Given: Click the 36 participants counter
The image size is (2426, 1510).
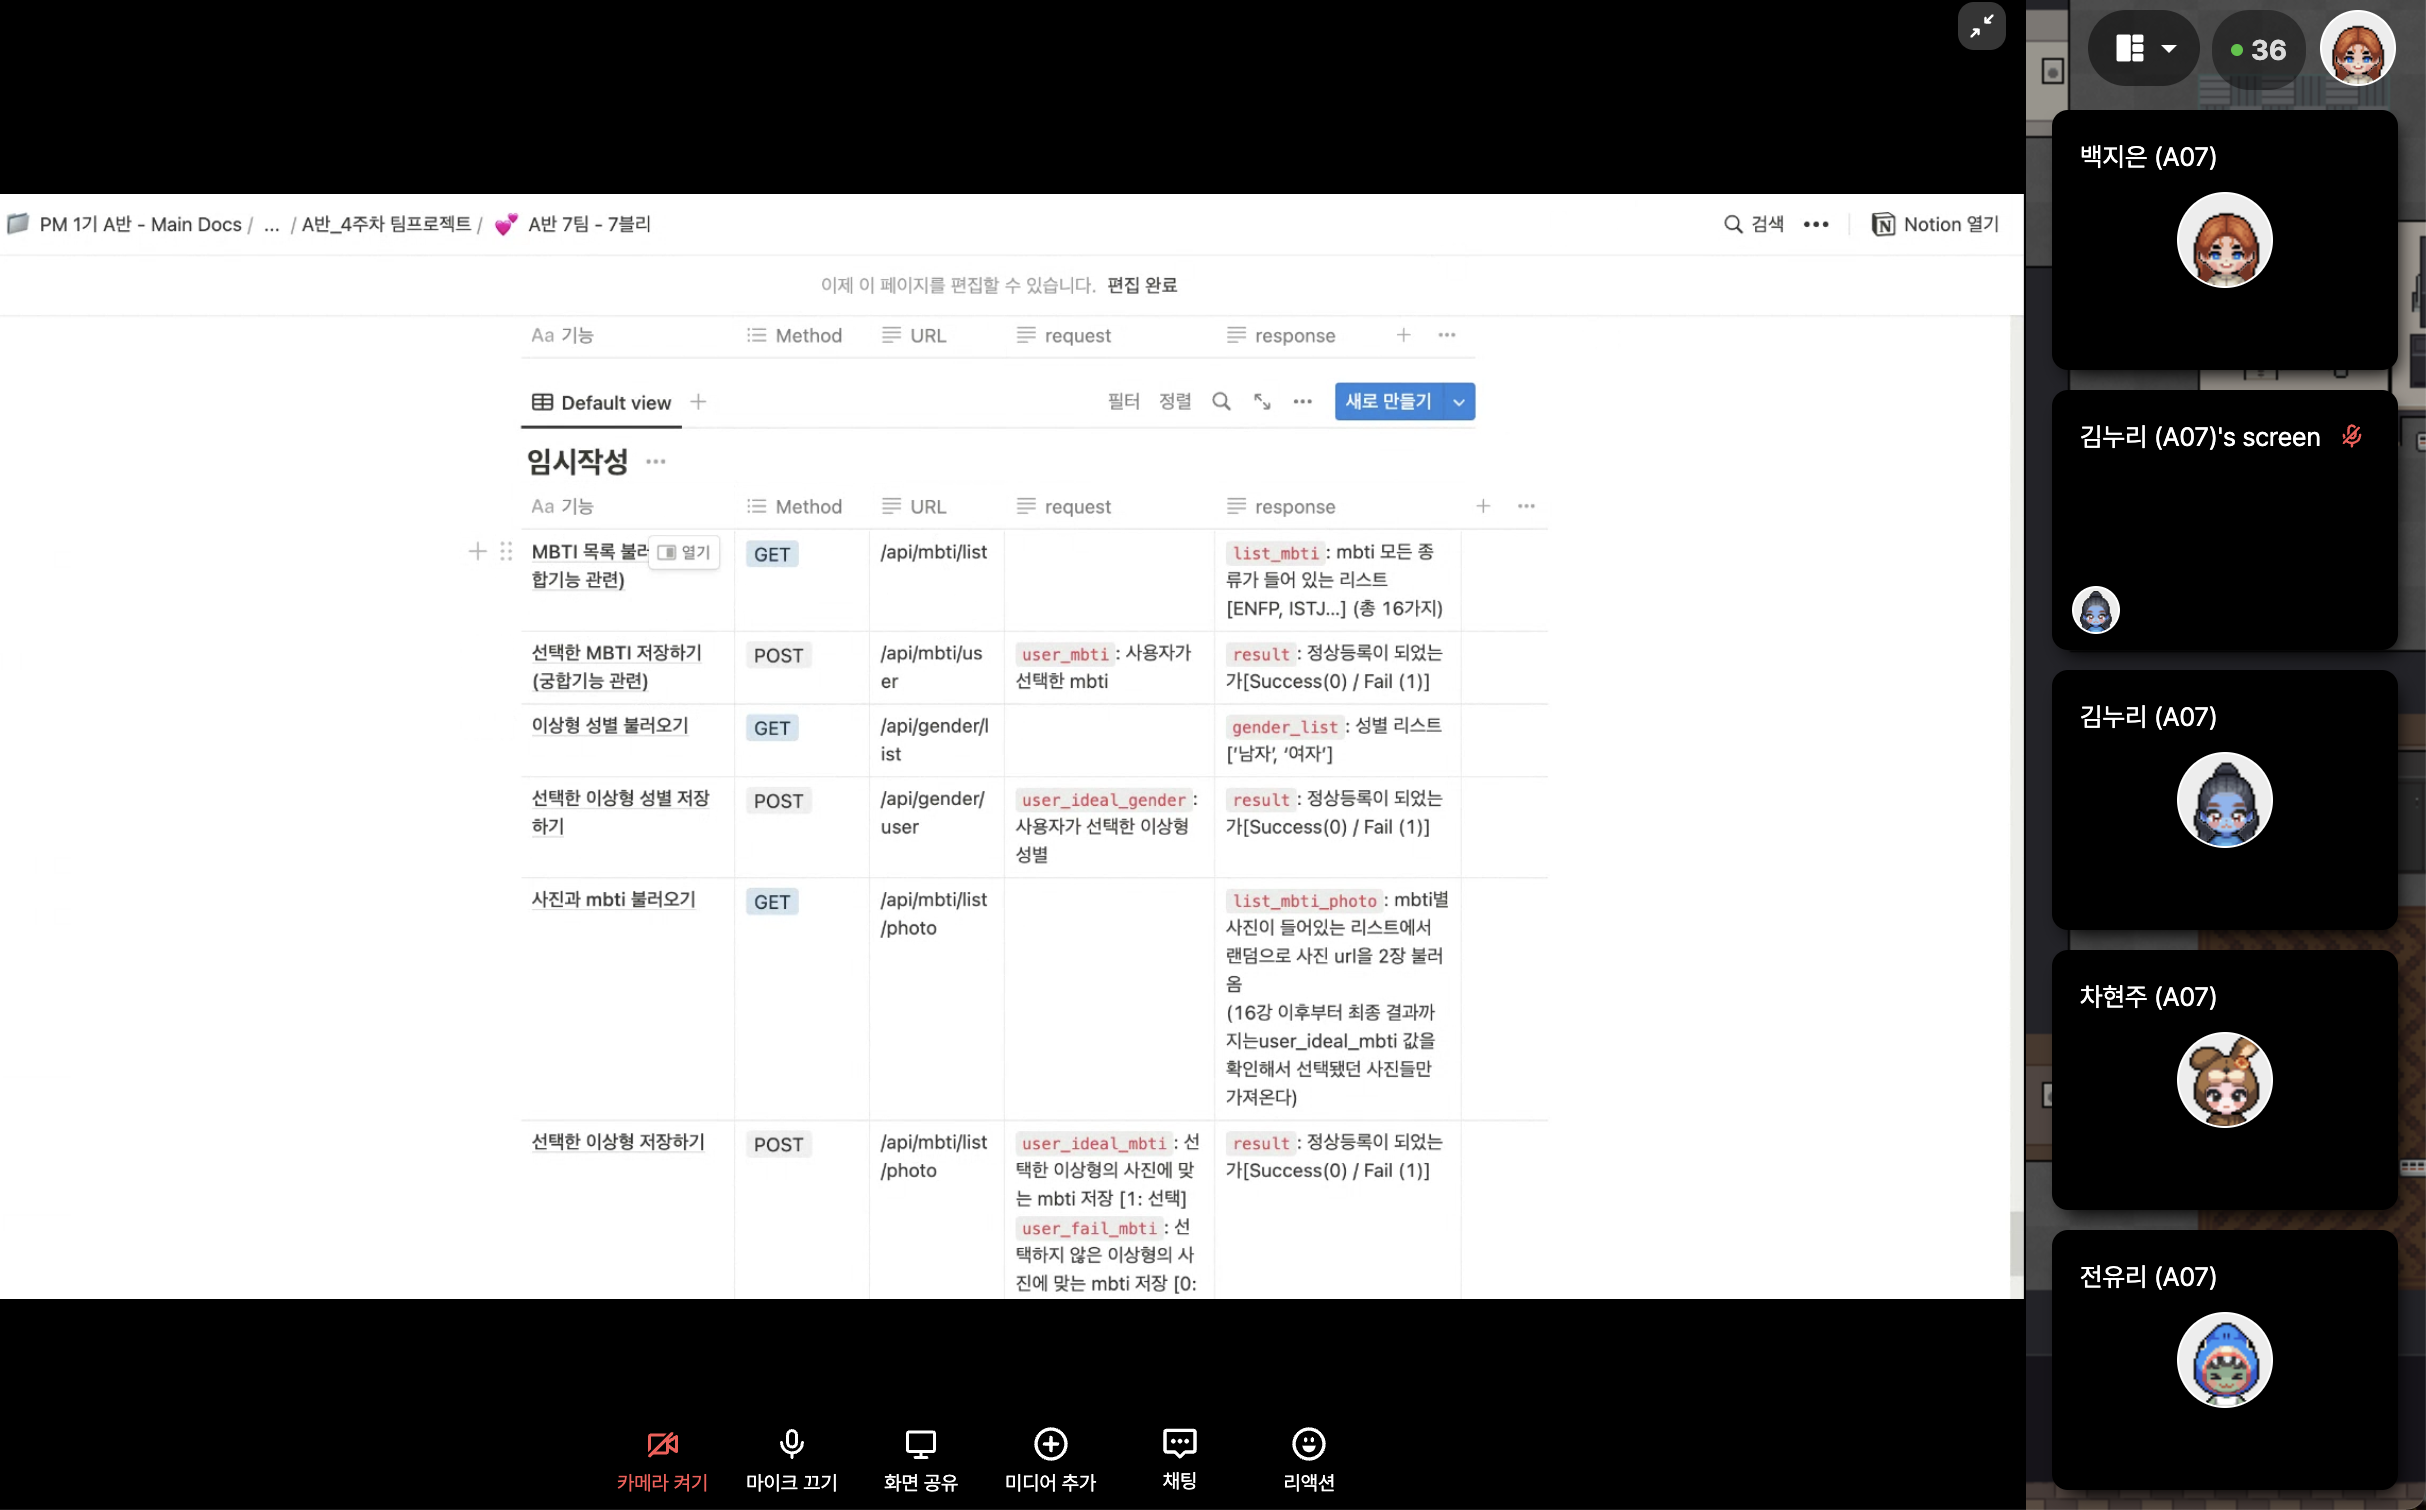Looking at the screenshot, I should pos(2259,49).
